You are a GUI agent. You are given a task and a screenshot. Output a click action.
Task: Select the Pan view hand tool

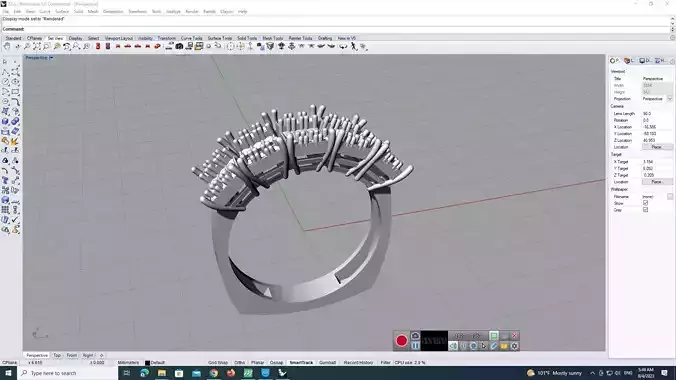[7, 46]
